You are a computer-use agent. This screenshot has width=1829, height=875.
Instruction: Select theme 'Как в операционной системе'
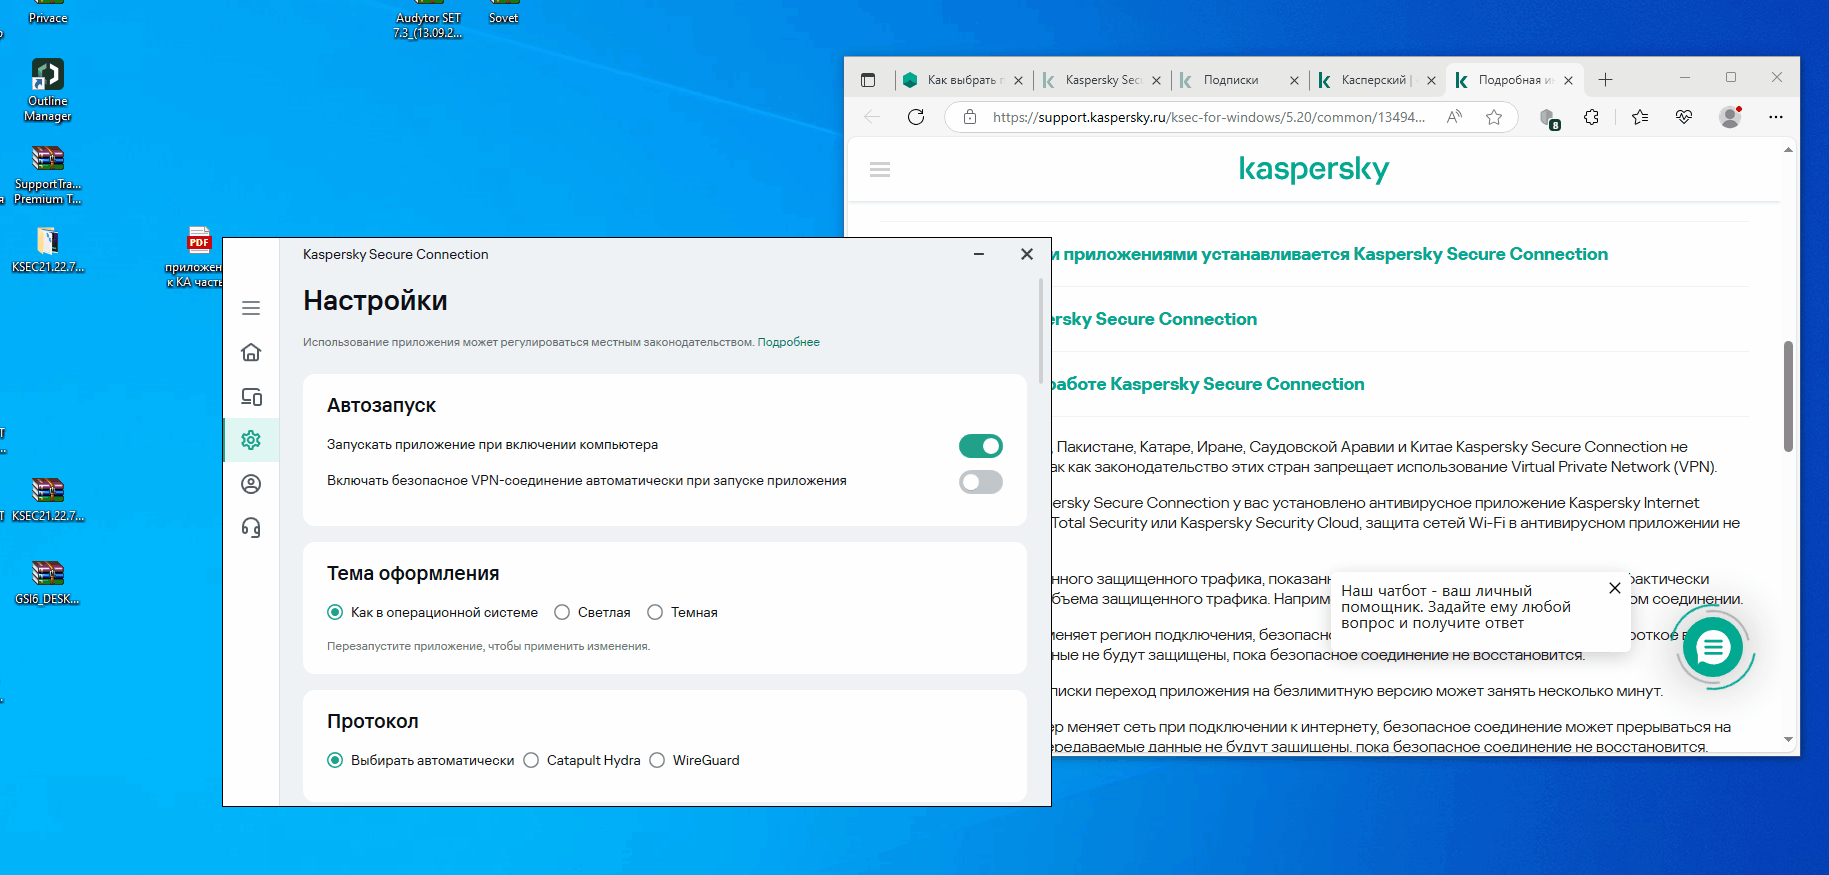[x=335, y=612]
